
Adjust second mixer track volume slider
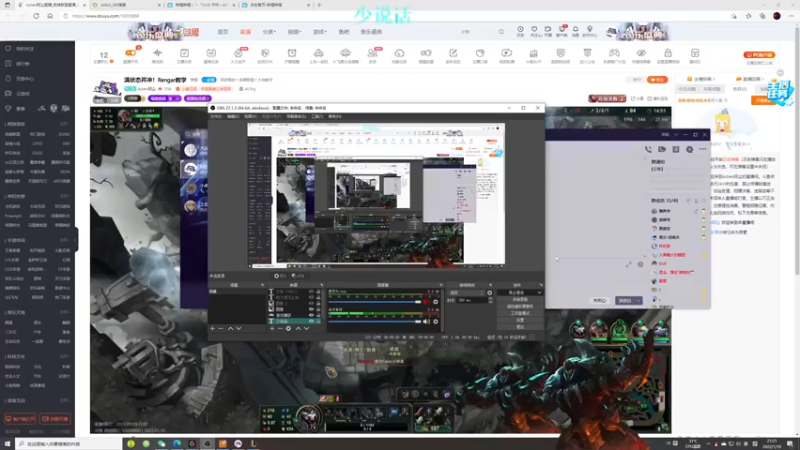(374, 321)
